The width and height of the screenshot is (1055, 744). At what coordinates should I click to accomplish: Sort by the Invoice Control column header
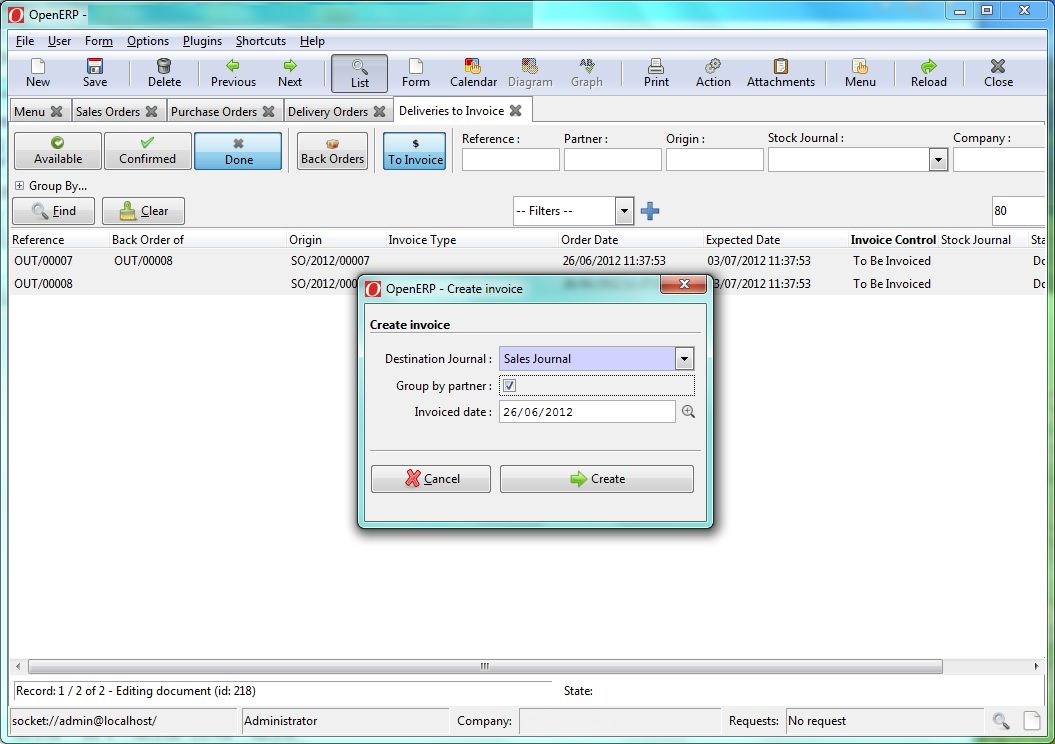click(x=893, y=240)
